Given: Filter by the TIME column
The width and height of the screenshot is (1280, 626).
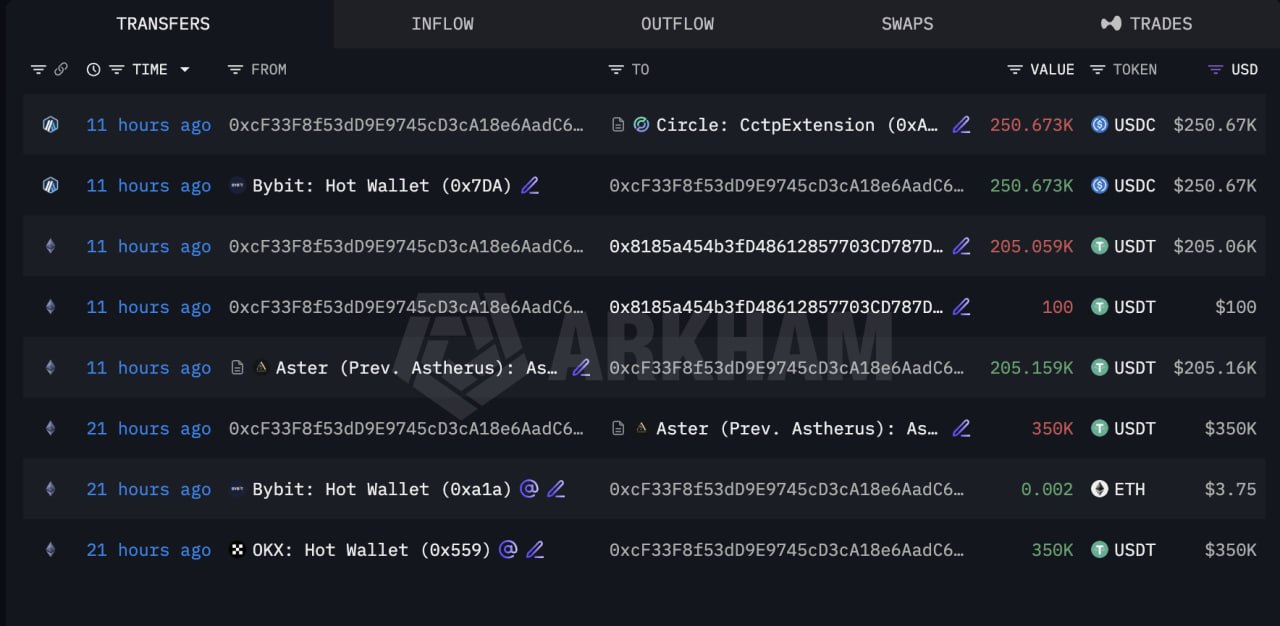Looking at the screenshot, I should pos(116,69).
